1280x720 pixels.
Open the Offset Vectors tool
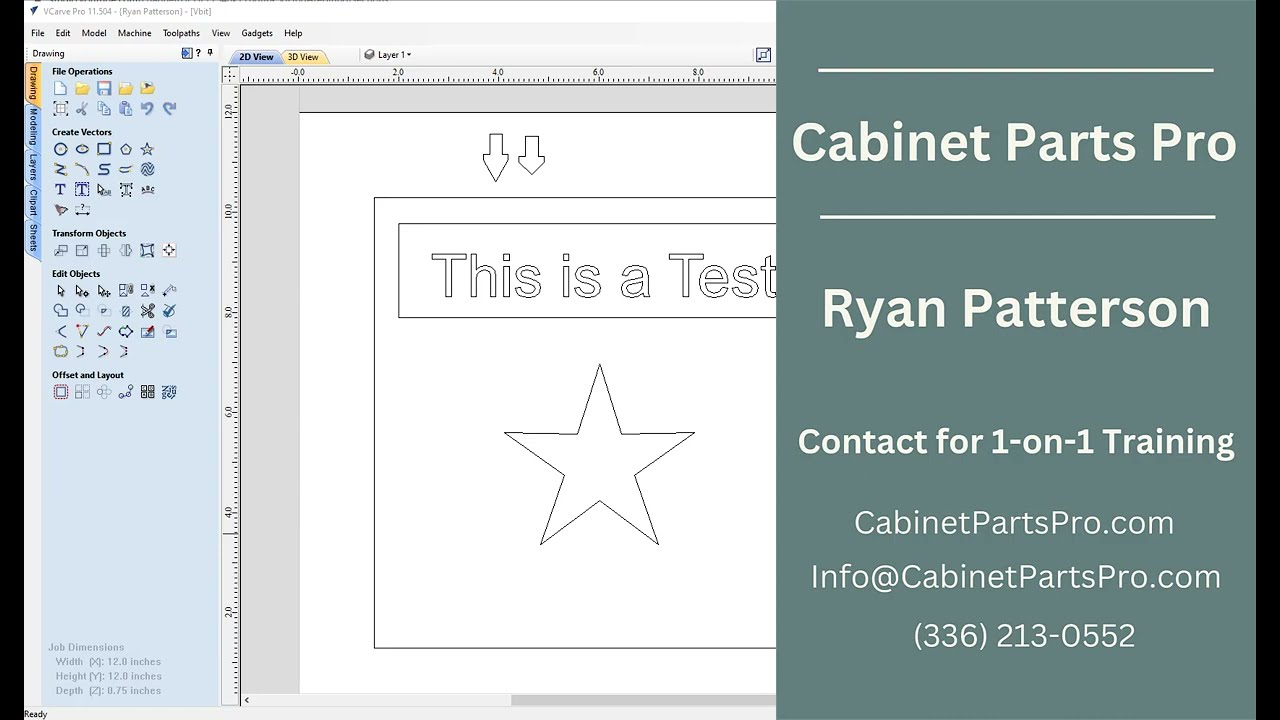[x=61, y=392]
